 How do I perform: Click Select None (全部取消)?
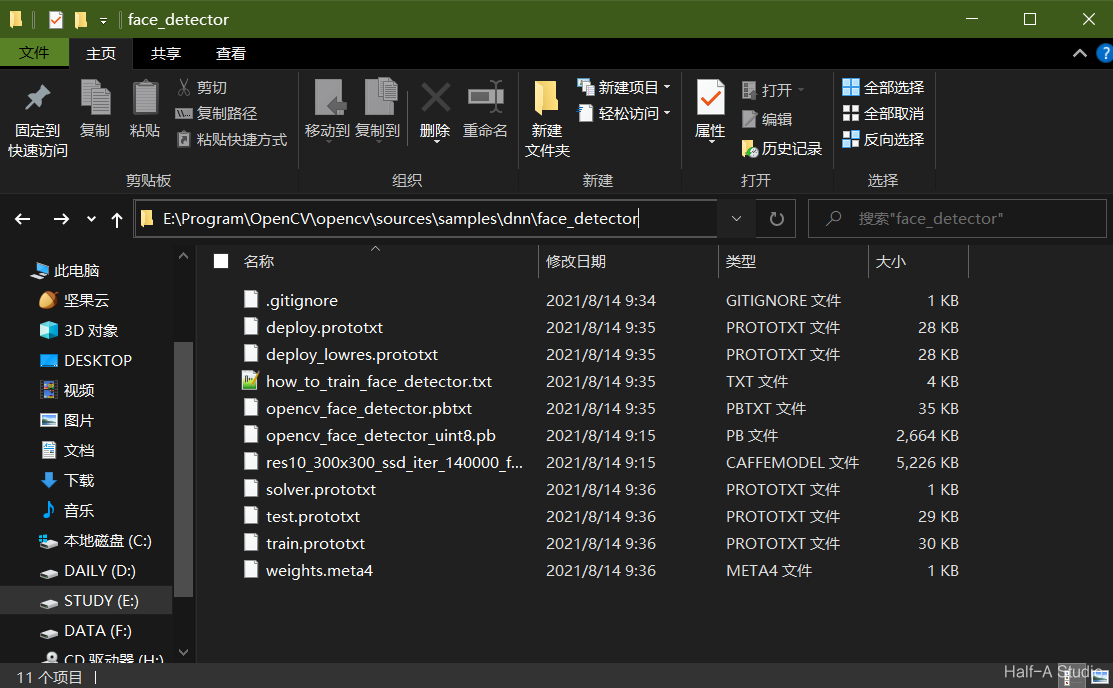(x=883, y=114)
